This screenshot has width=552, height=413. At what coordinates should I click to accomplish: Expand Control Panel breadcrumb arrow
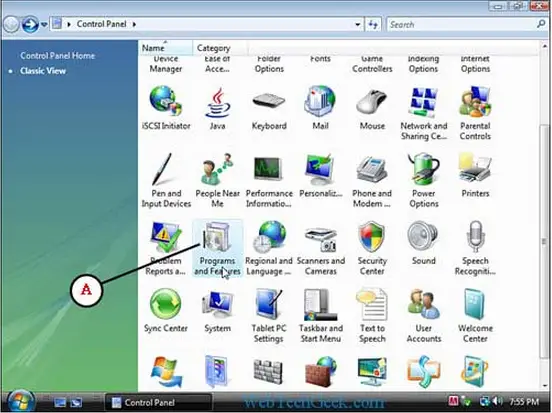click(134, 24)
